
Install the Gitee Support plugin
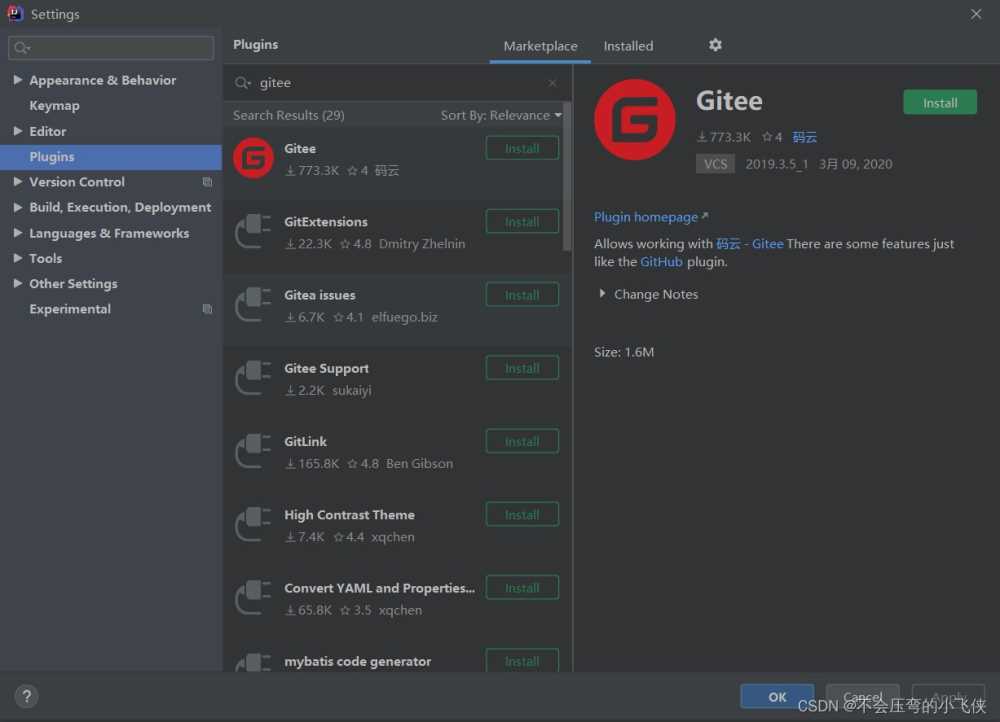click(522, 369)
